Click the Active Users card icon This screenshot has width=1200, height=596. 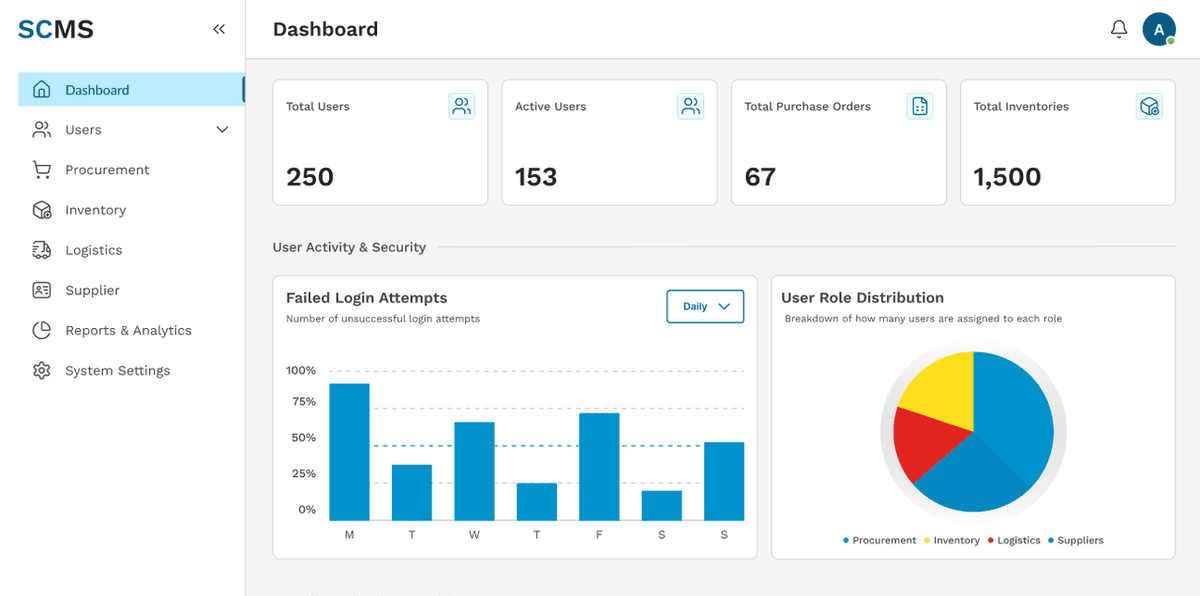tap(690, 106)
